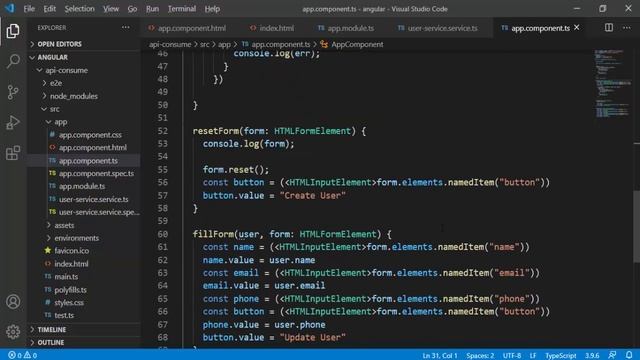
Task: Open the Explorer view in activity bar
Action: tap(13, 31)
